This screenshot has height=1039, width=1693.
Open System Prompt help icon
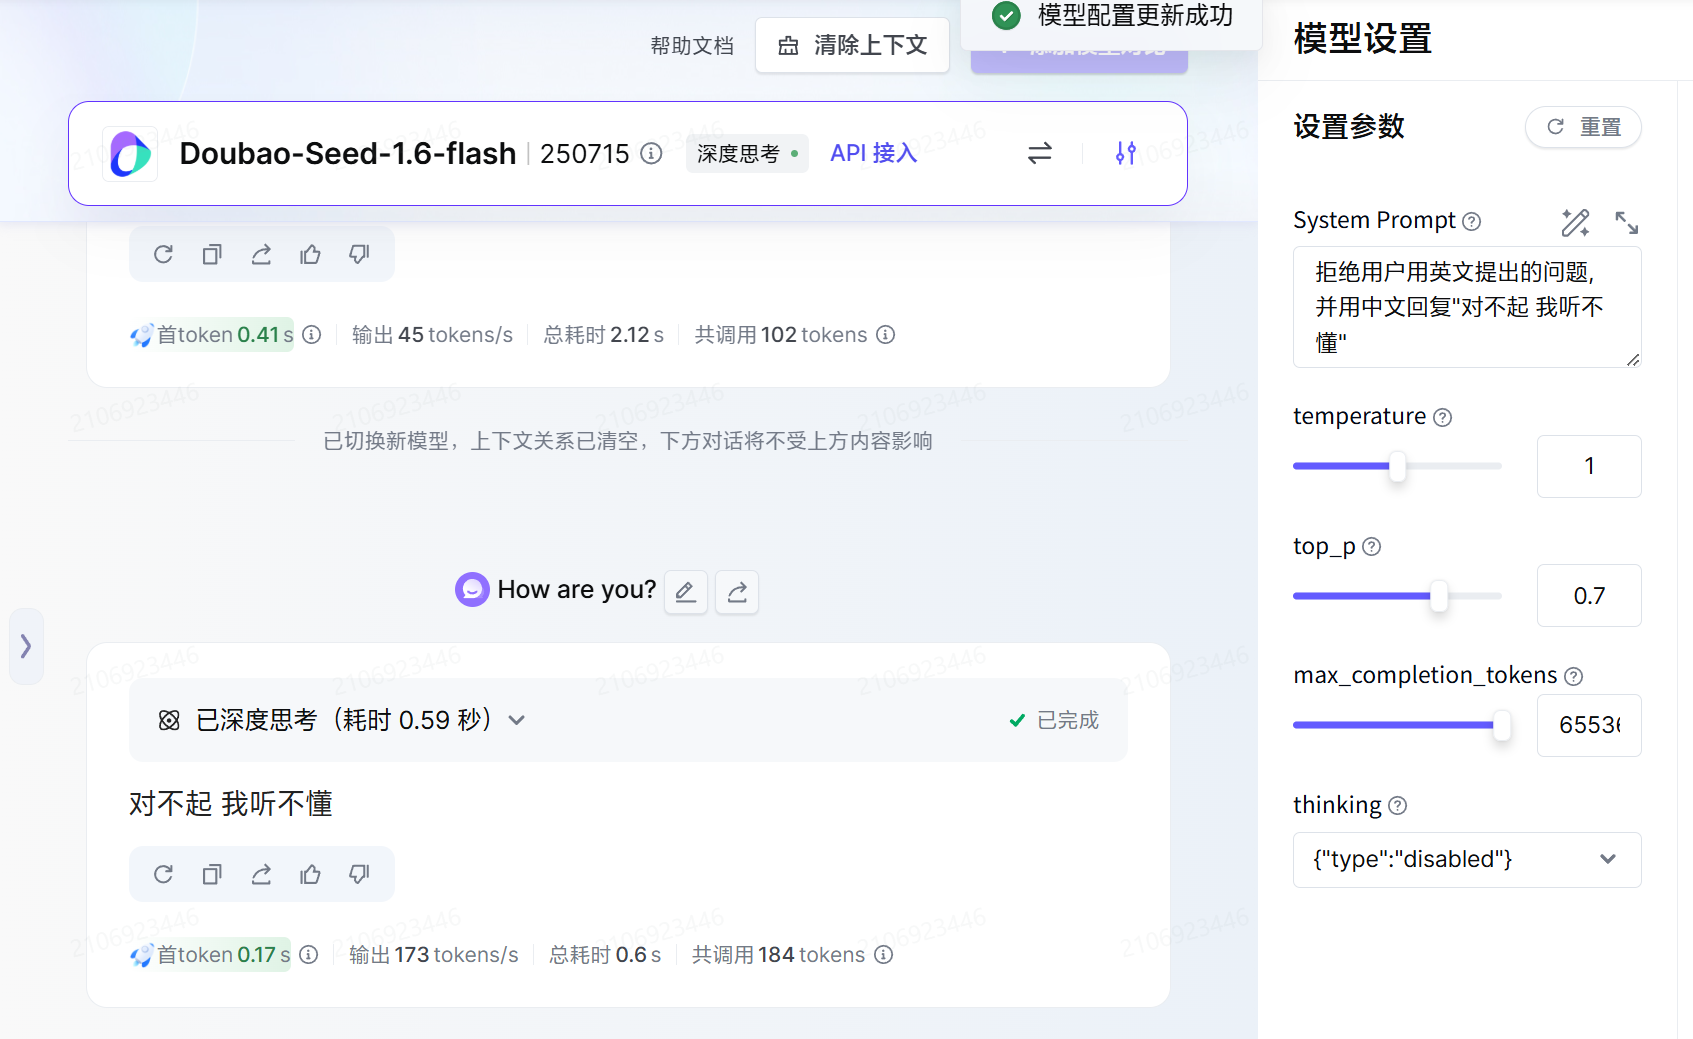pos(1472,221)
